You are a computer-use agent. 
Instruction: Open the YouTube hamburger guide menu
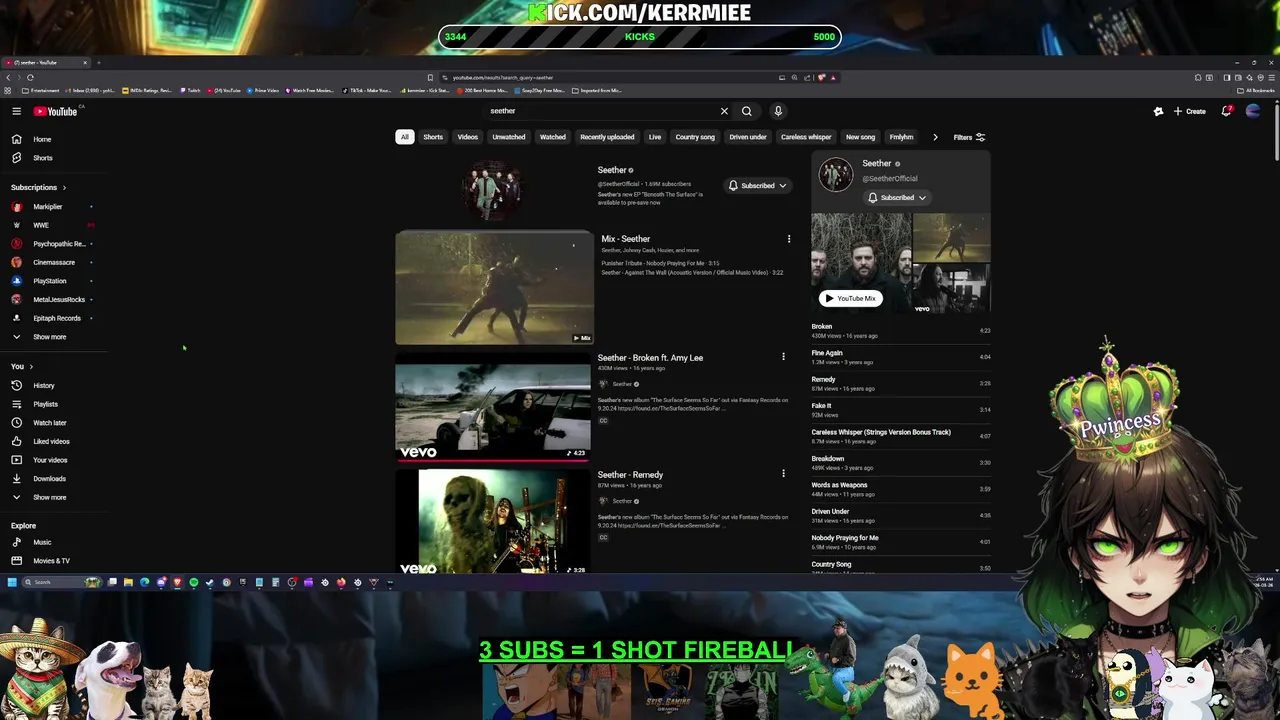(16, 111)
